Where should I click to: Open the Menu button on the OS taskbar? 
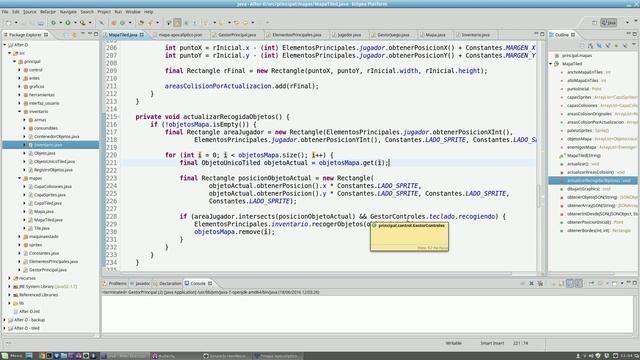12,356
